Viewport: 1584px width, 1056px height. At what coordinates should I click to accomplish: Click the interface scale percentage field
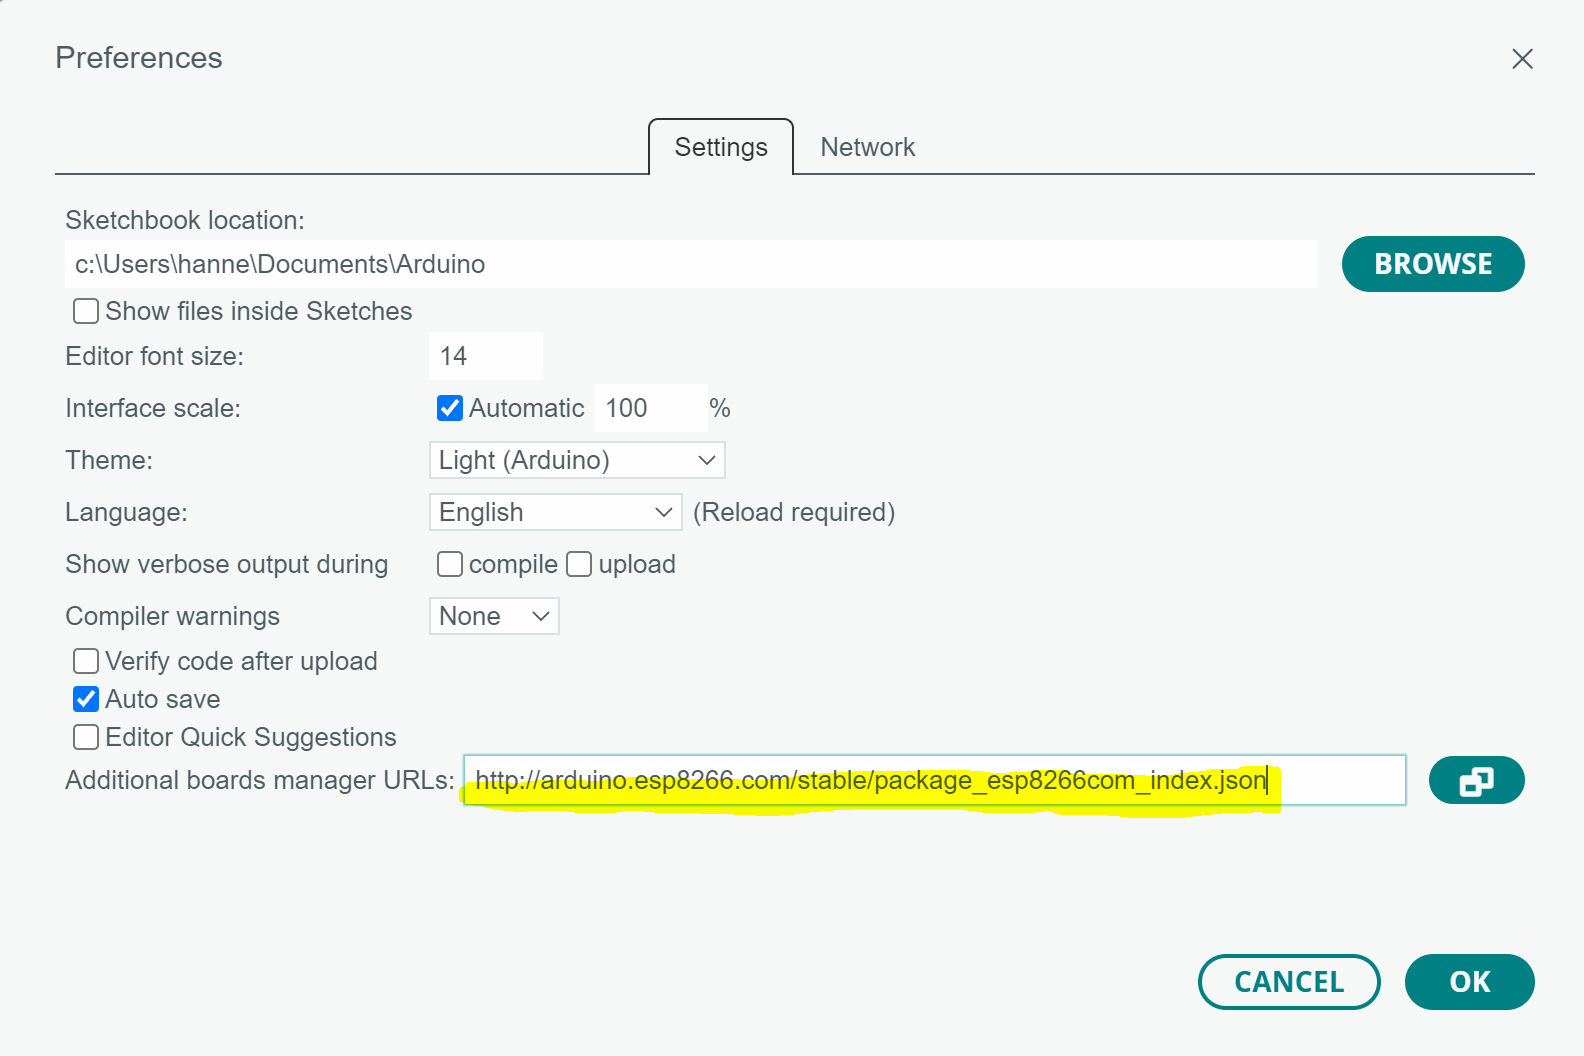coord(651,408)
